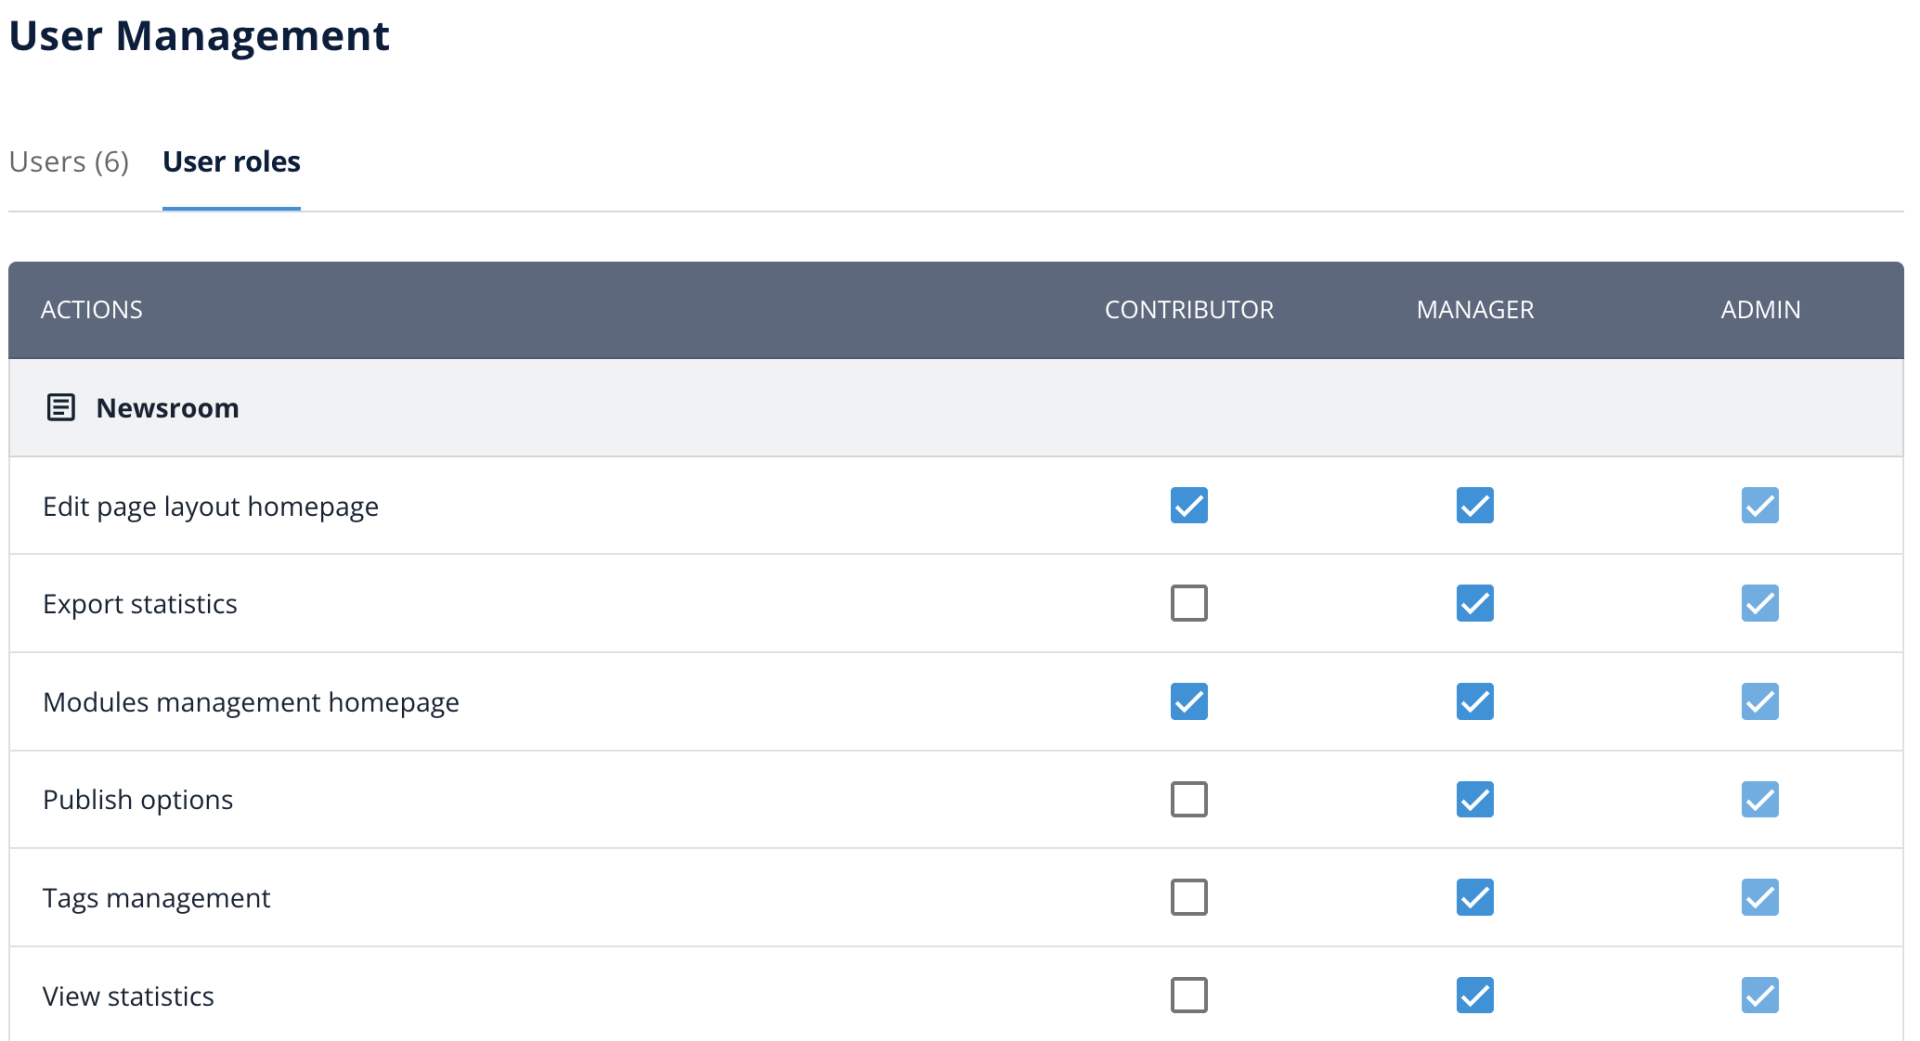
Task: Uncheck Manager for Publish options
Action: tap(1474, 799)
